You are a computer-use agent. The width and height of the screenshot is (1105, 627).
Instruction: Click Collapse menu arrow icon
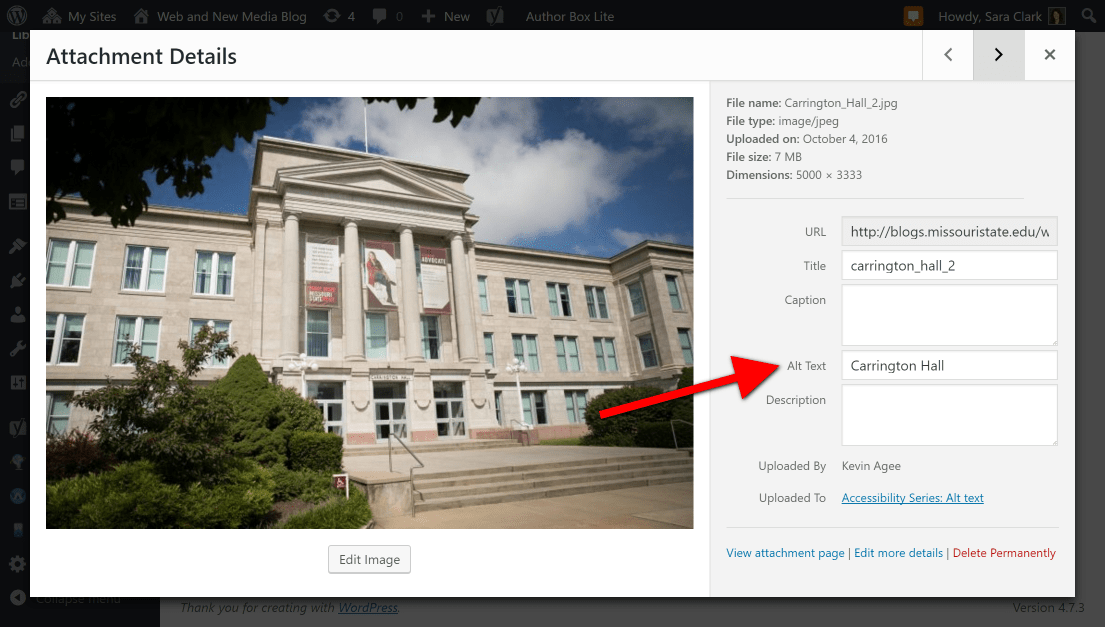18,597
